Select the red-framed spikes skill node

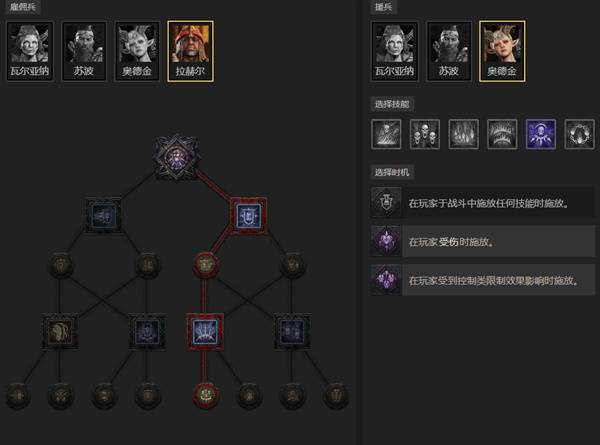click(205, 331)
